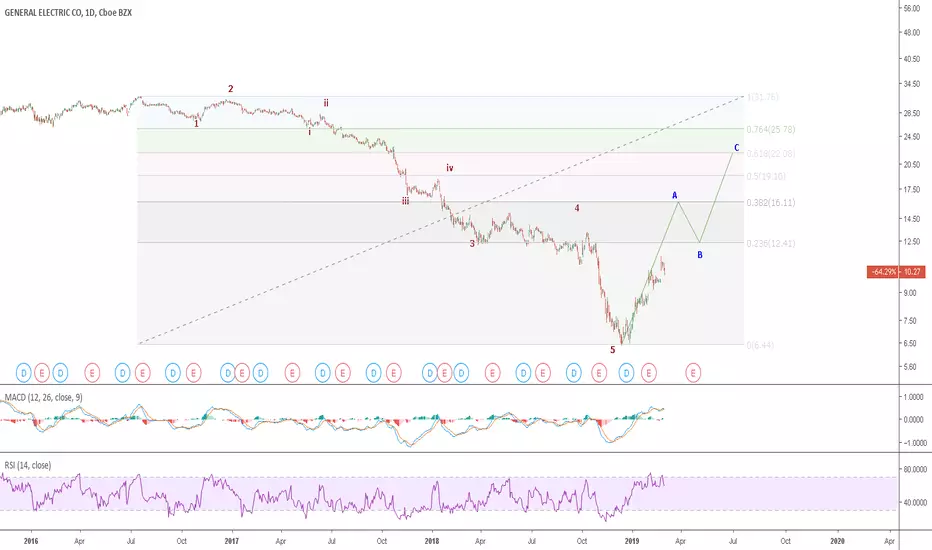
Task: Click the 5.60 price axis label
Action: coord(911,367)
